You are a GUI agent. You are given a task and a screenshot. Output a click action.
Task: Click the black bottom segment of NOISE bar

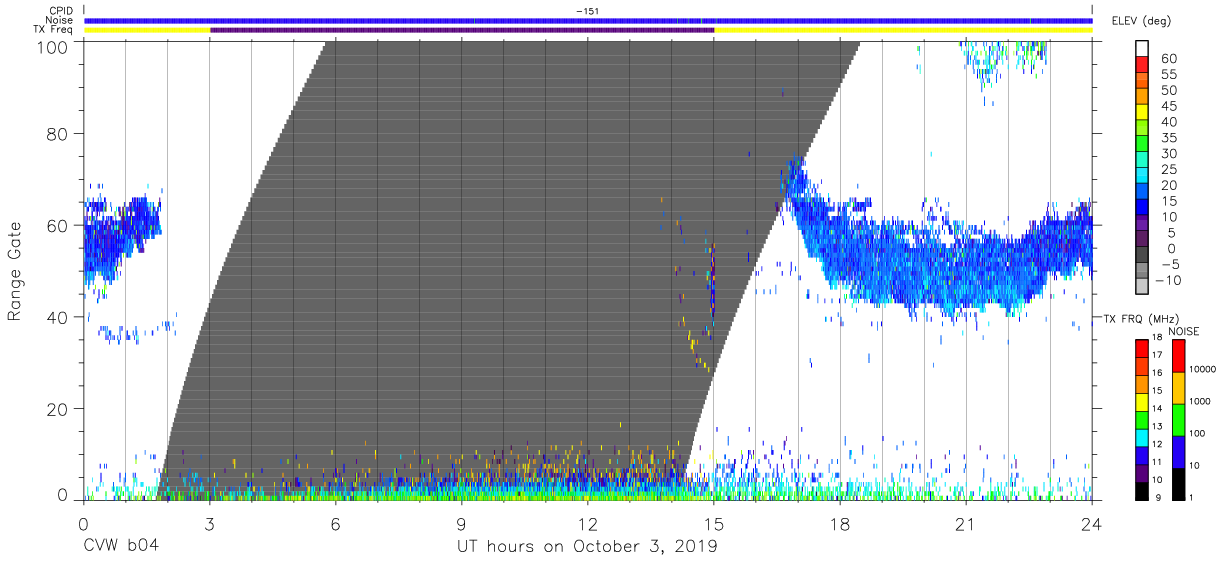tap(1179, 483)
